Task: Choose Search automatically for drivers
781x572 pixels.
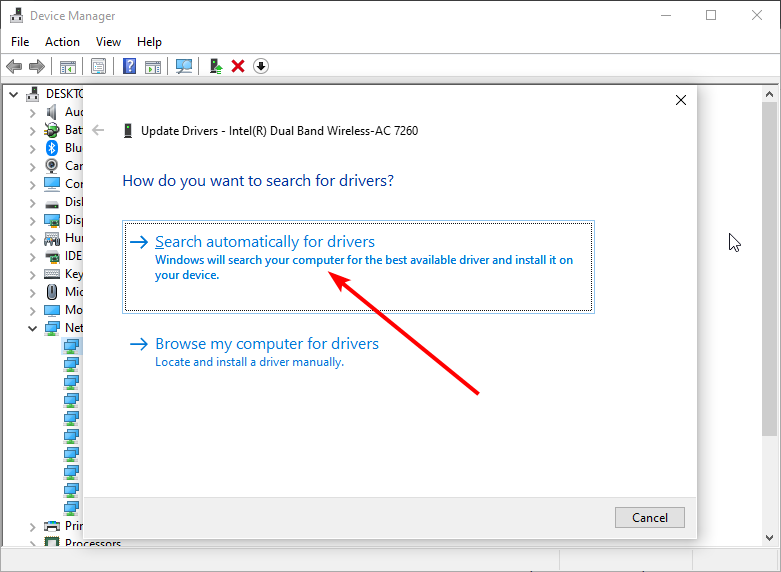Action: coord(358,267)
